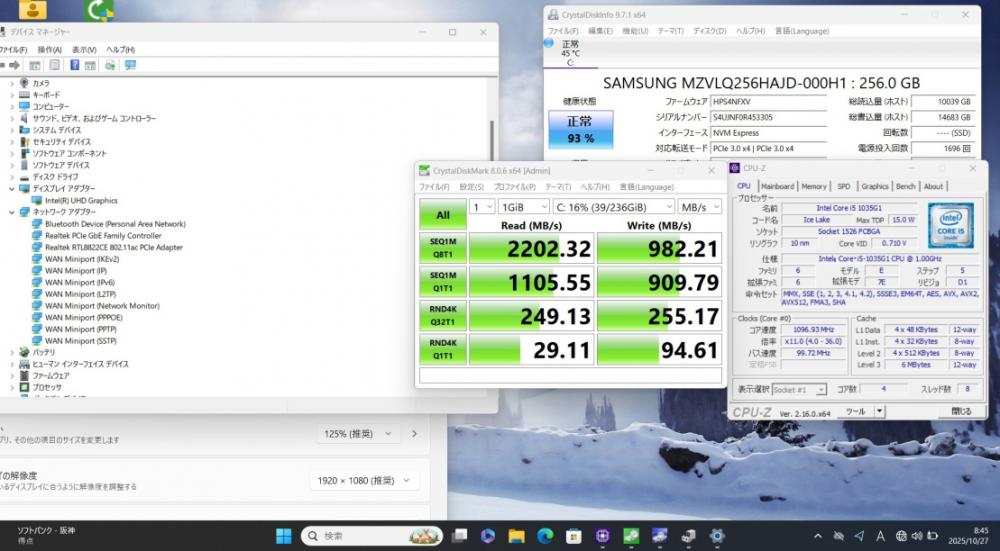Open Microsoft Store from the taskbar

pyautogui.click(x=573, y=536)
